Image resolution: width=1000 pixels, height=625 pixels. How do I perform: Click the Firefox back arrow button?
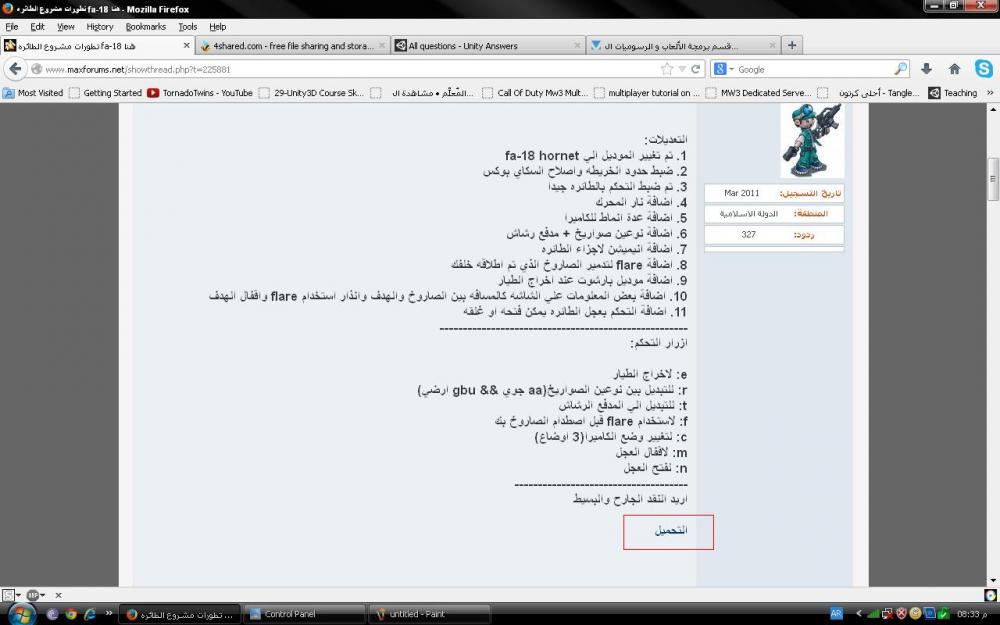[x=15, y=69]
